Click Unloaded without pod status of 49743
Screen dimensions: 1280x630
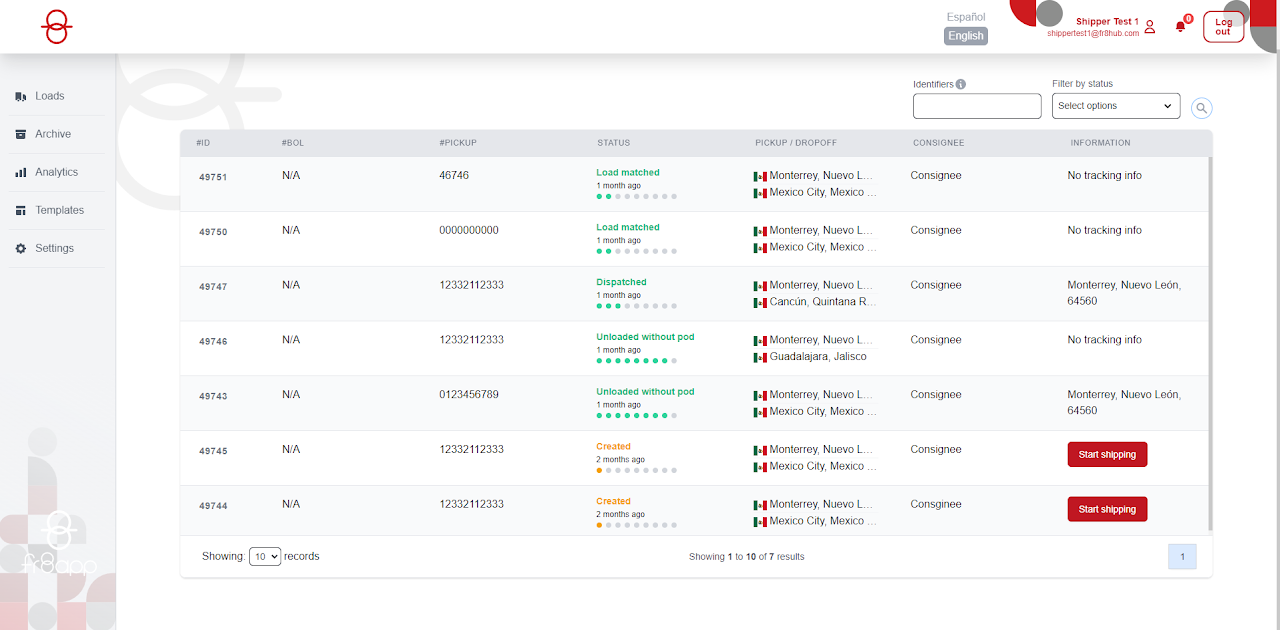click(645, 393)
